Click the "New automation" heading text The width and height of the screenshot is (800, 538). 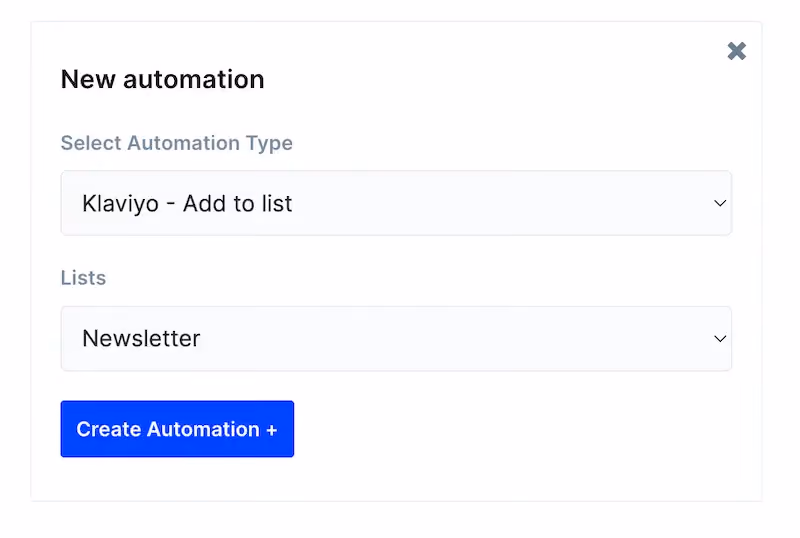click(x=162, y=79)
